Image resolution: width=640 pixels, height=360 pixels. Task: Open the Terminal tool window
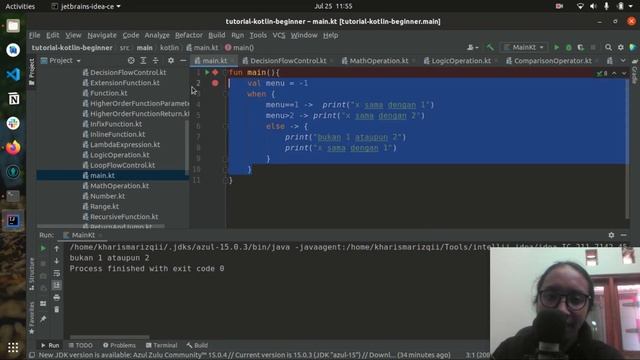[x=162, y=345]
